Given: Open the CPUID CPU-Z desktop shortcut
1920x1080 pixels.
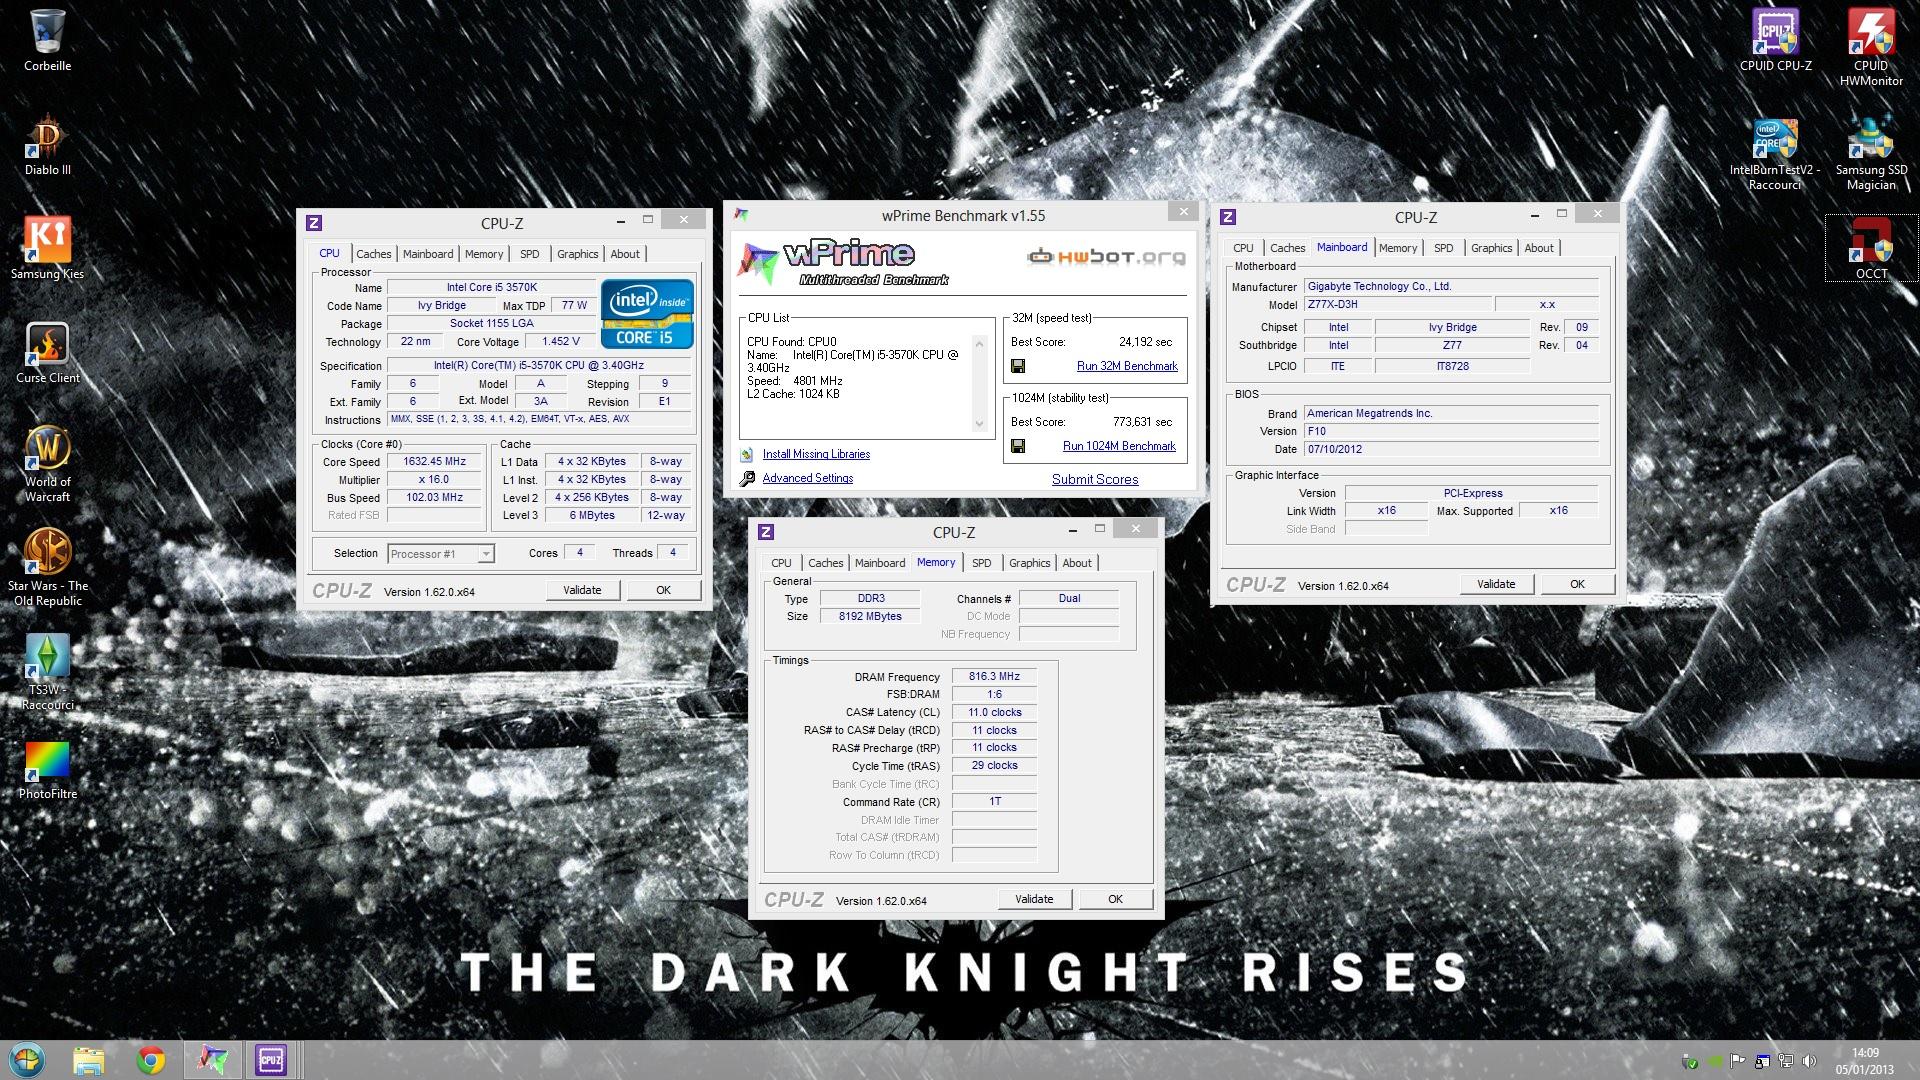Looking at the screenshot, I should [1775, 40].
